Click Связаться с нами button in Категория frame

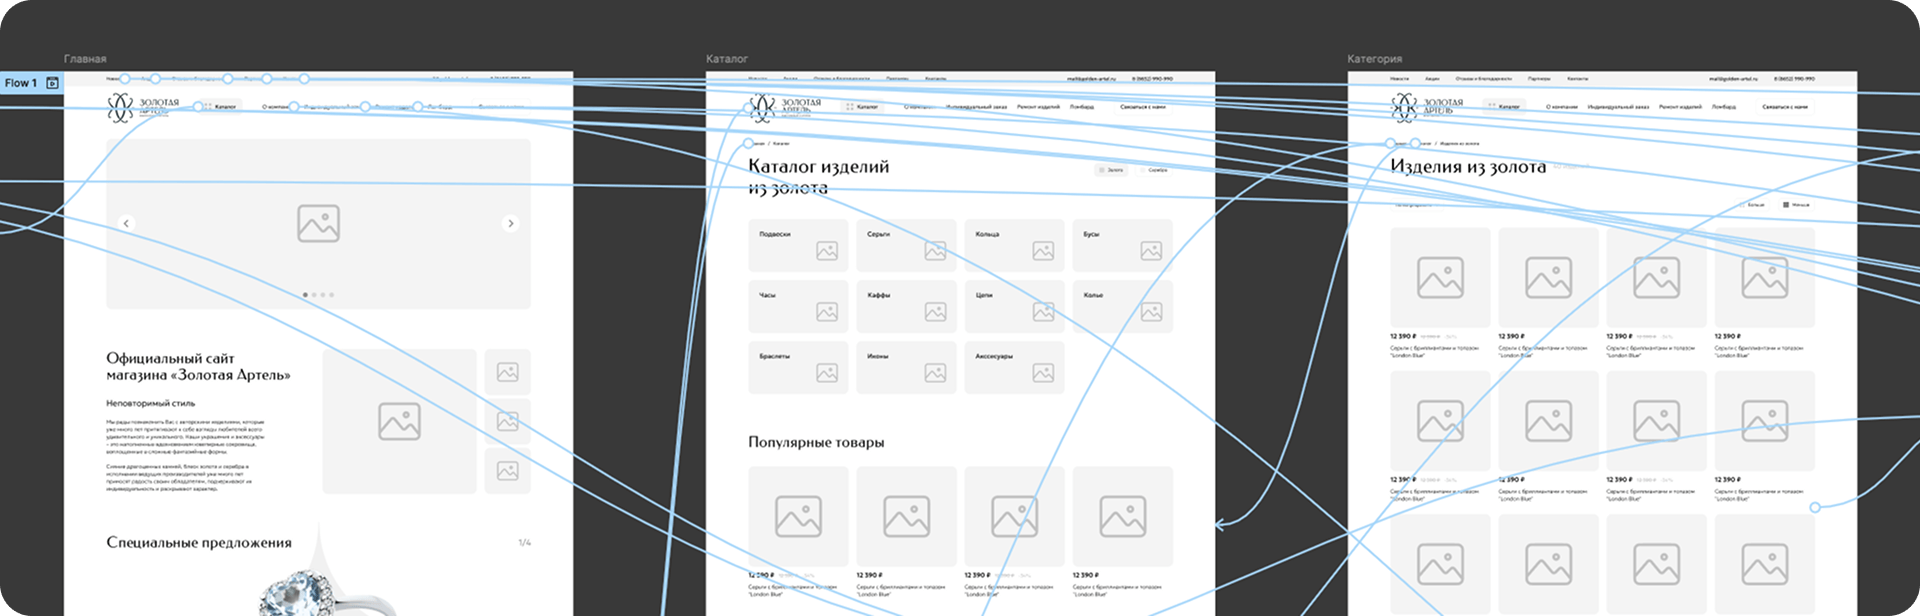1785,106
